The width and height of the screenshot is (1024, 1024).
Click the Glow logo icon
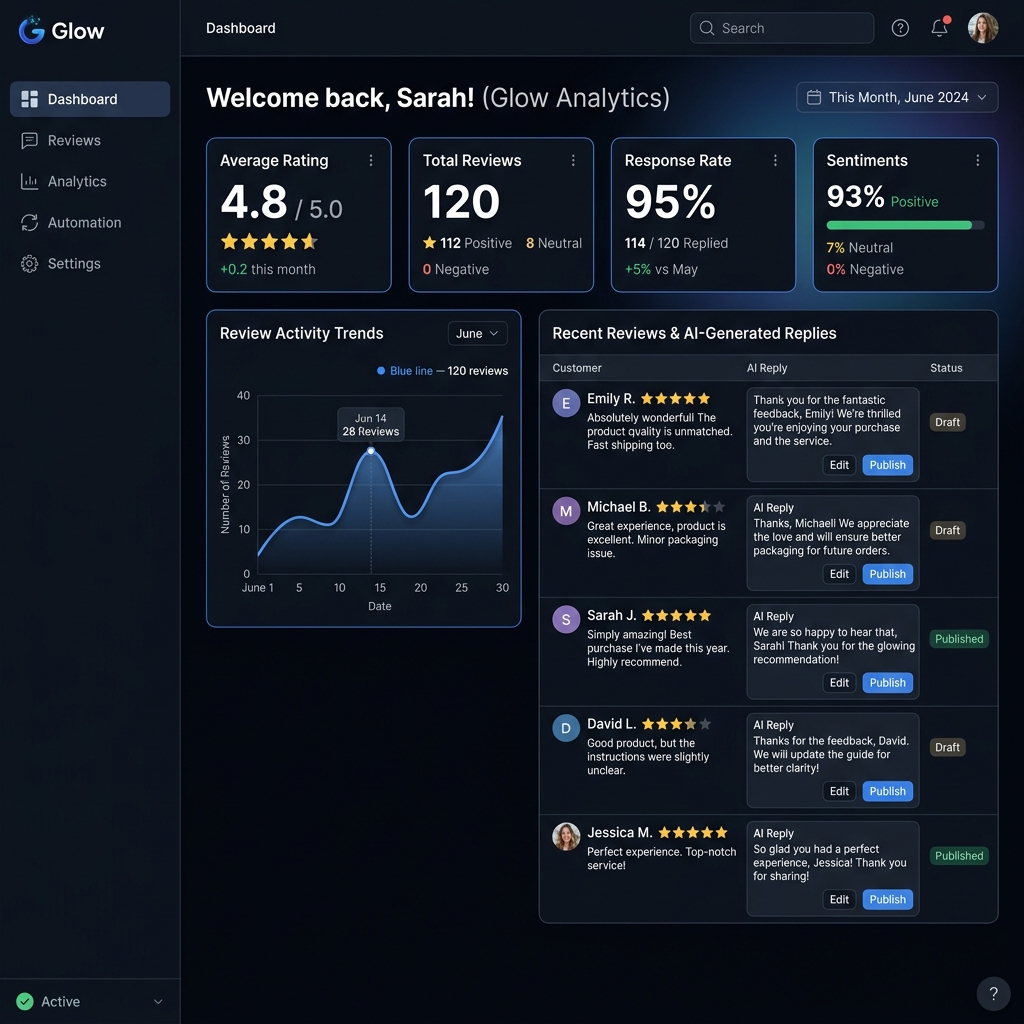pyautogui.click(x=31, y=30)
